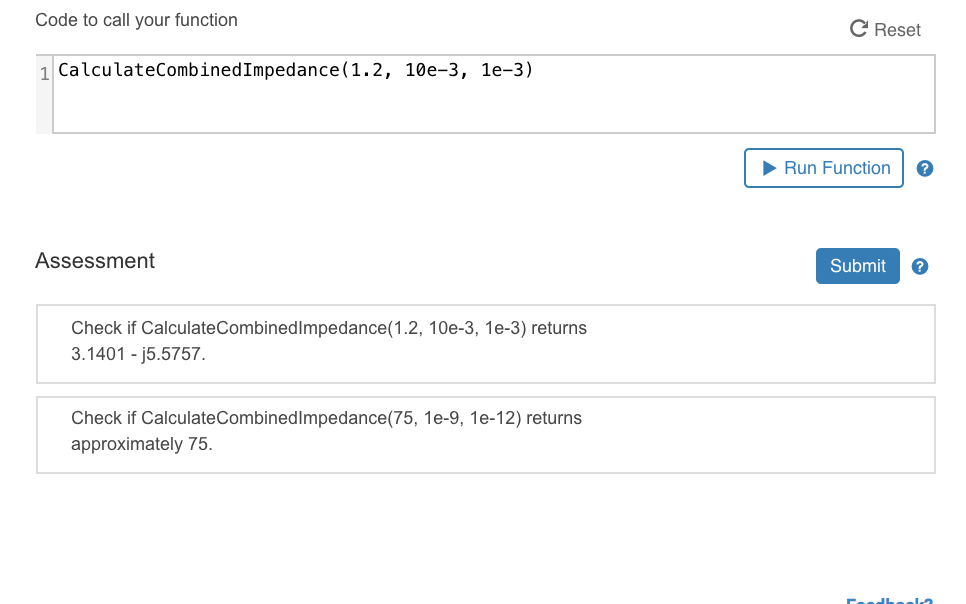Reset the function call code

(885, 30)
